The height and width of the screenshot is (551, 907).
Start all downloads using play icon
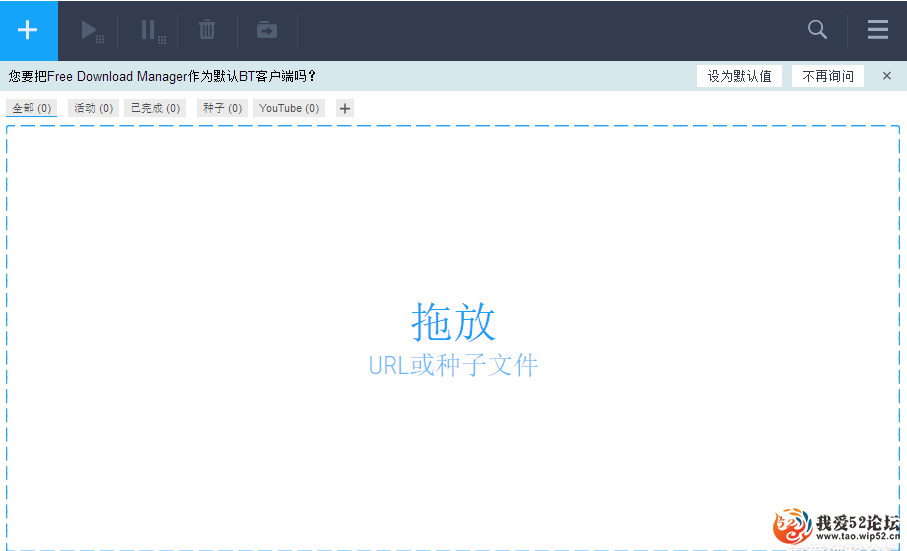pyautogui.click(x=91, y=31)
